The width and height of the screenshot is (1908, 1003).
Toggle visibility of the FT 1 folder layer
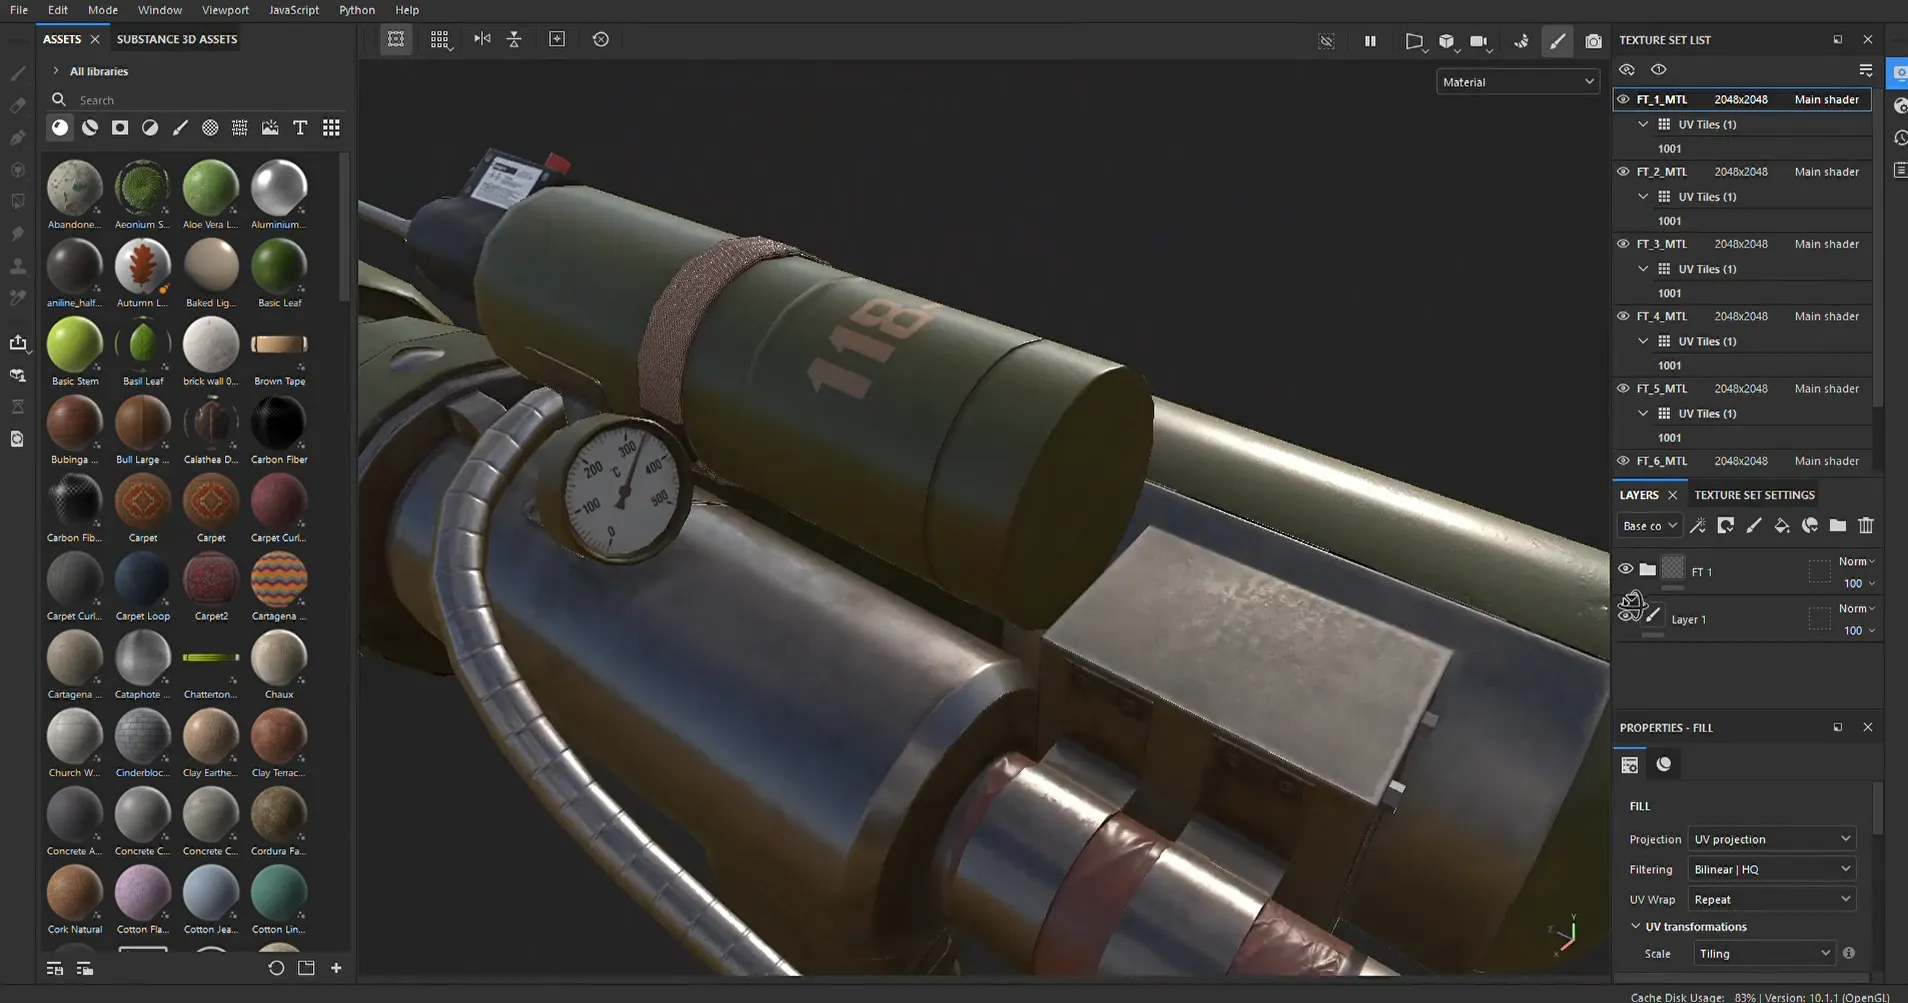(1625, 569)
